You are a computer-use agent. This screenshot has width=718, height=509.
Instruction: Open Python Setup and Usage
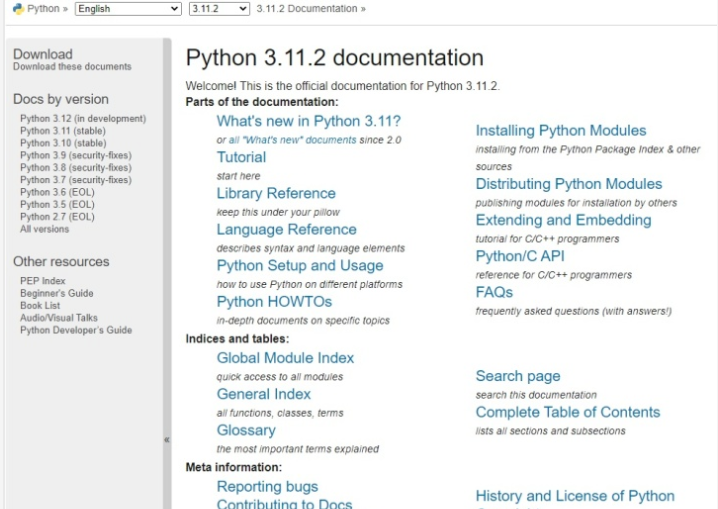click(x=300, y=266)
